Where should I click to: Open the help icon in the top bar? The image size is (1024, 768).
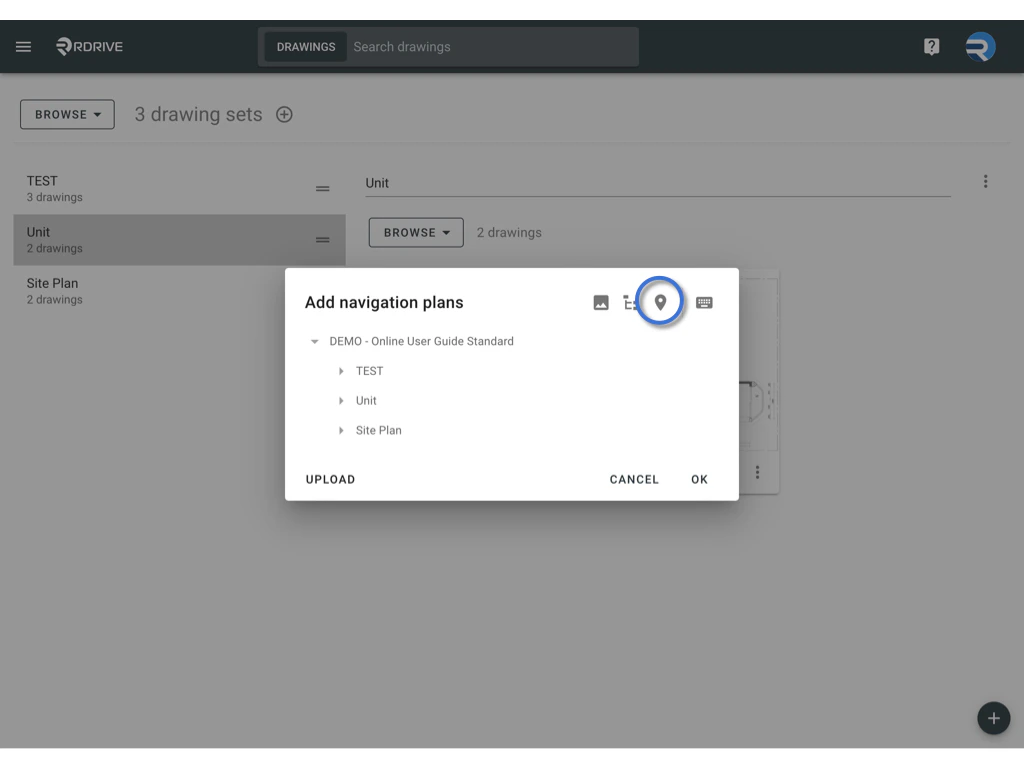coord(931,46)
